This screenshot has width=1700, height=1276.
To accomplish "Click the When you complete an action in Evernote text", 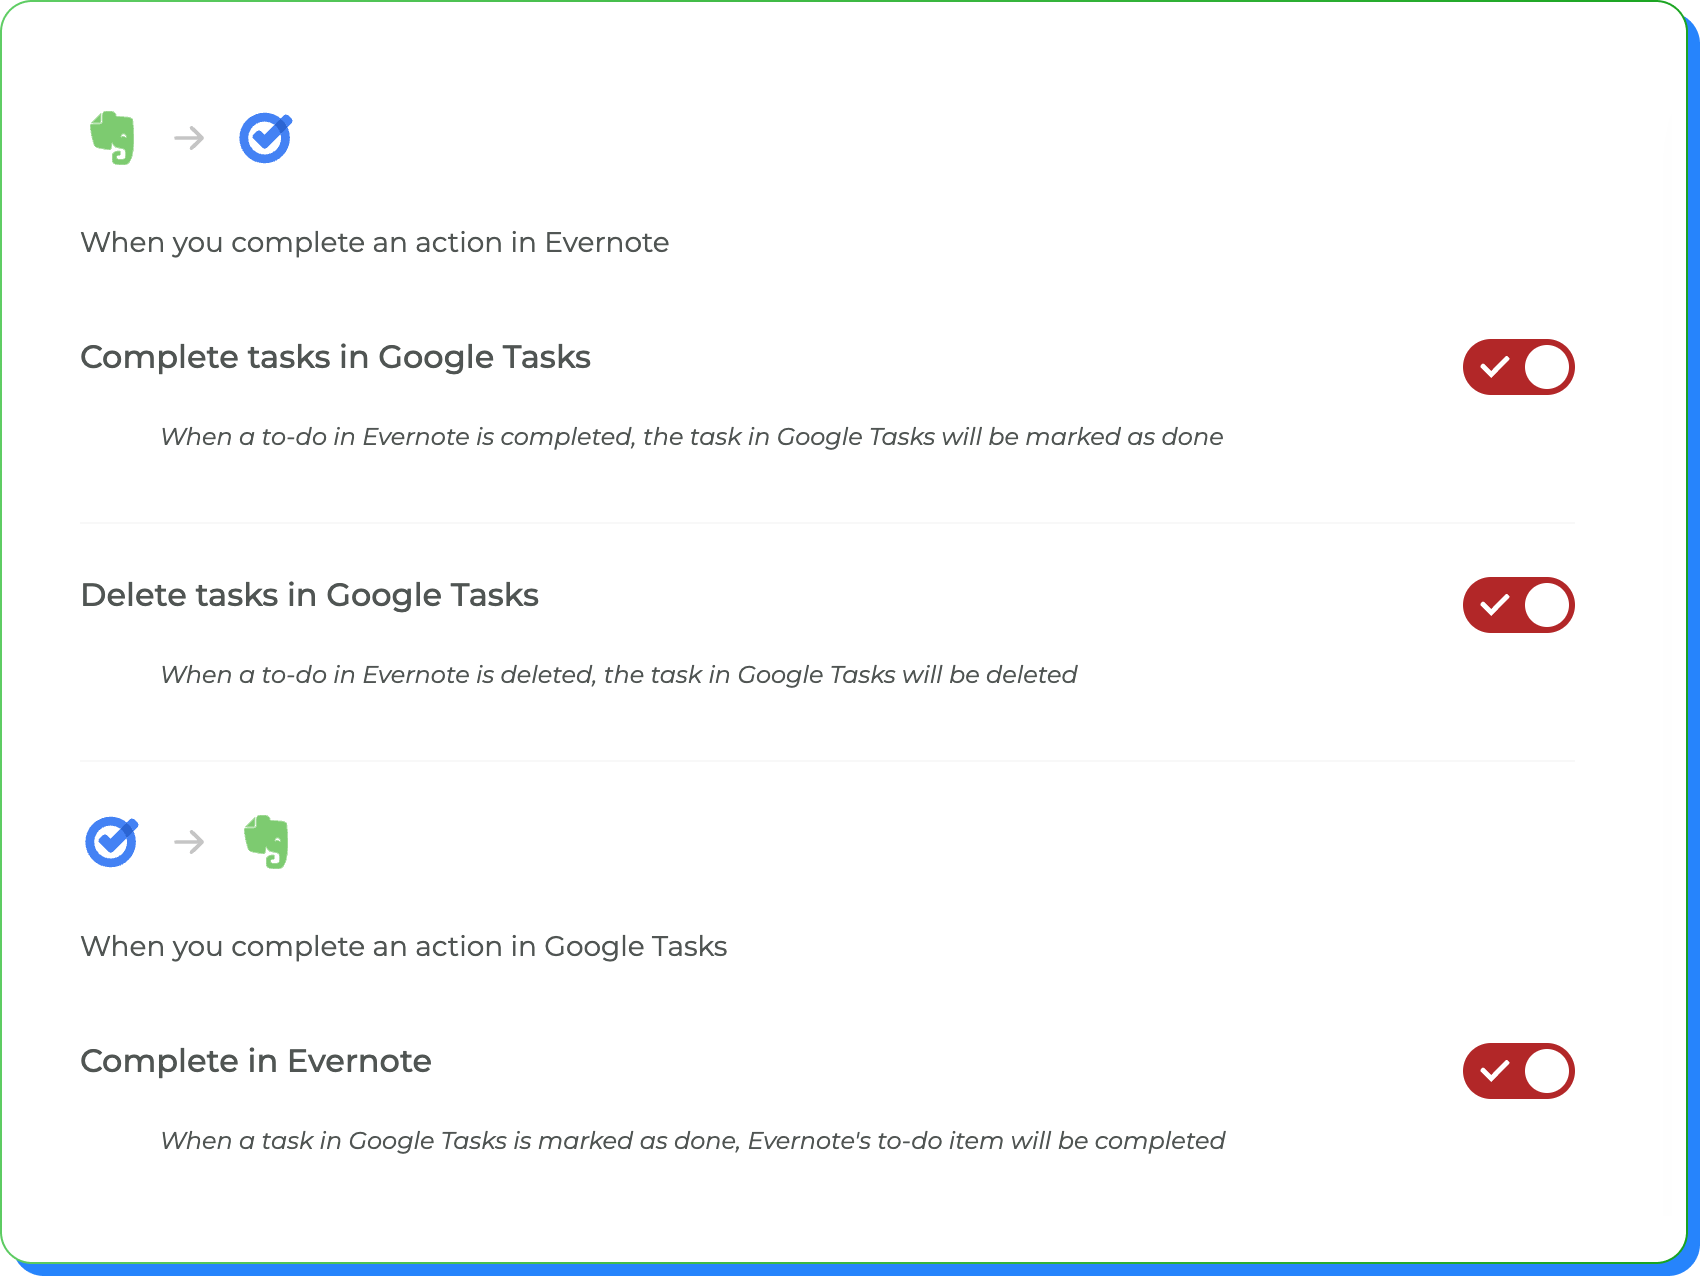I will pos(374,242).
